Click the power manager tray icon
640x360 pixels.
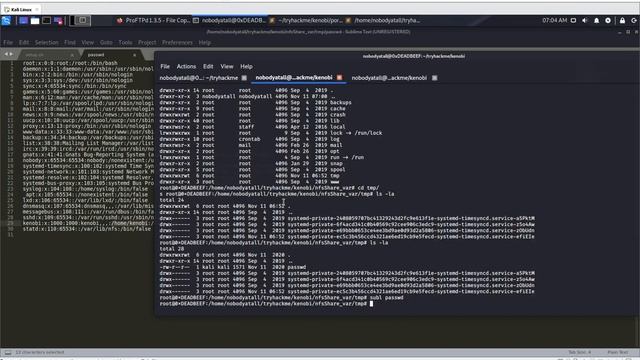[608, 20]
